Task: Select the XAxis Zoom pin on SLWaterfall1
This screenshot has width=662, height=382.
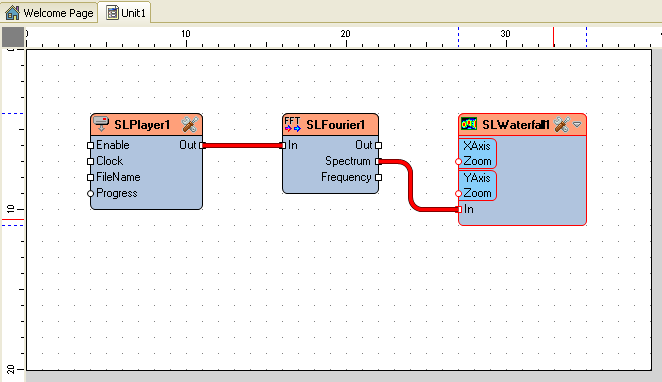Action: (x=459, y=162)
